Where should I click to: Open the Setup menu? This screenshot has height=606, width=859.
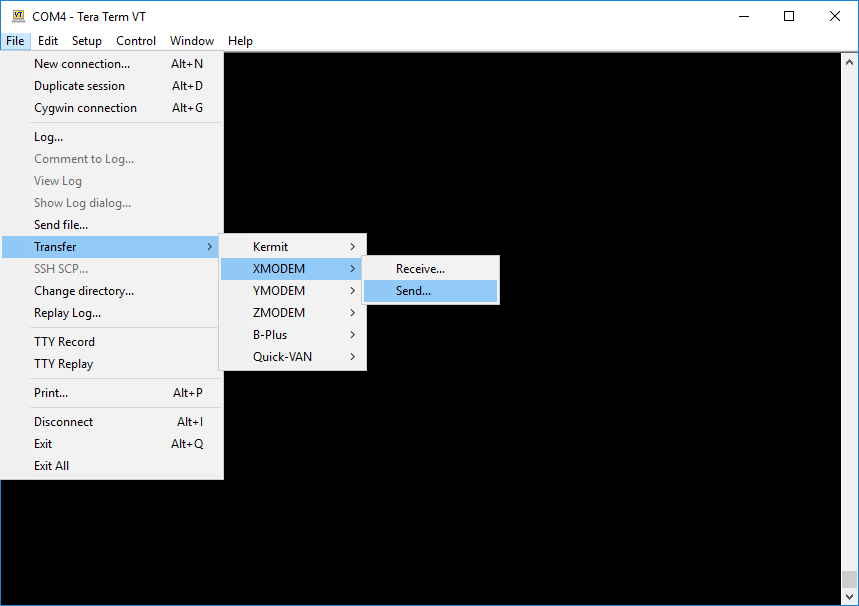click(x=87, y=41)
